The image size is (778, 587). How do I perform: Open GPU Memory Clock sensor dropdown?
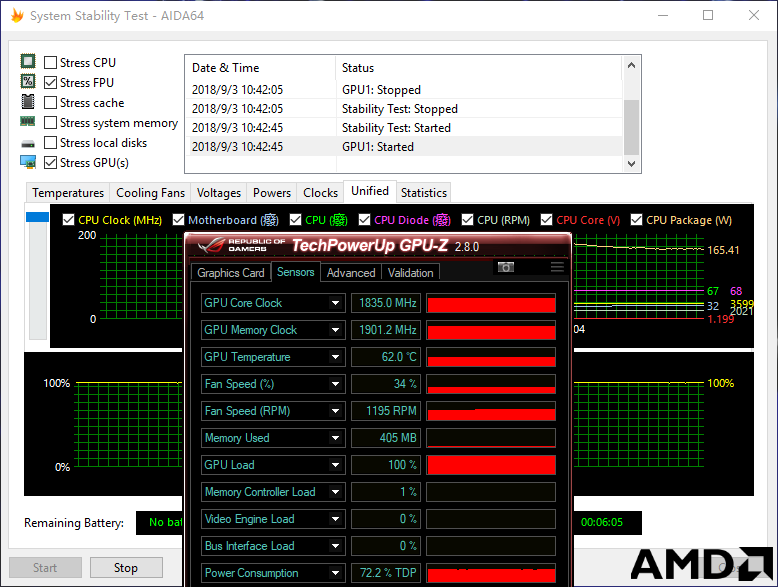pyautogui.click(x=336, y=330)
